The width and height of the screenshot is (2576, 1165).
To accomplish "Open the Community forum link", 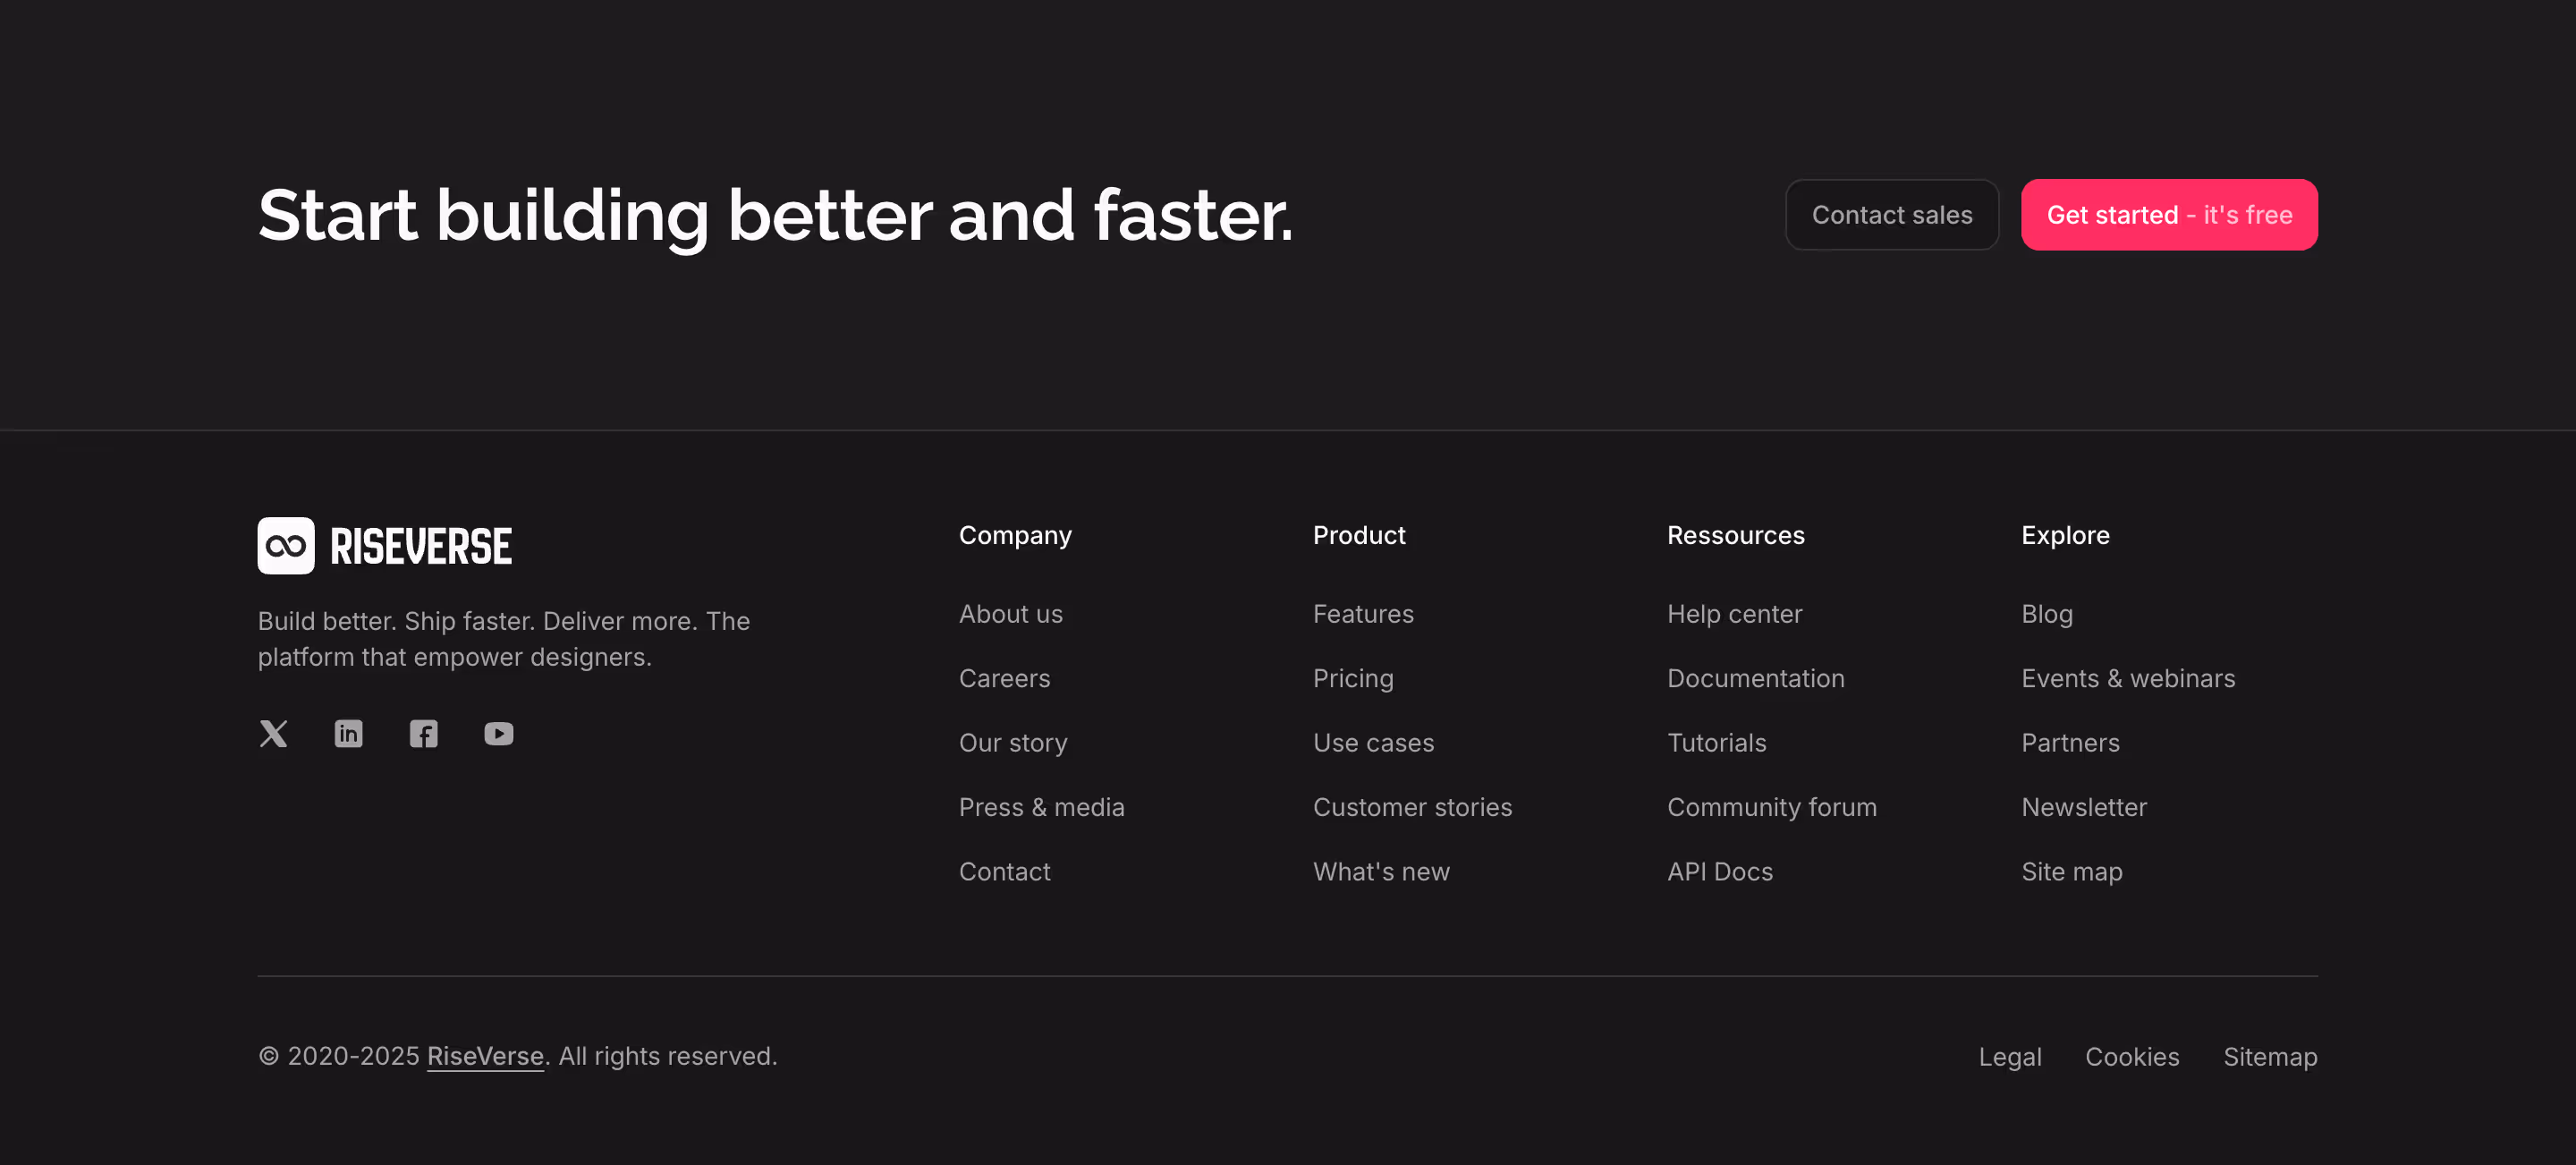I will tap(1771, 807).
